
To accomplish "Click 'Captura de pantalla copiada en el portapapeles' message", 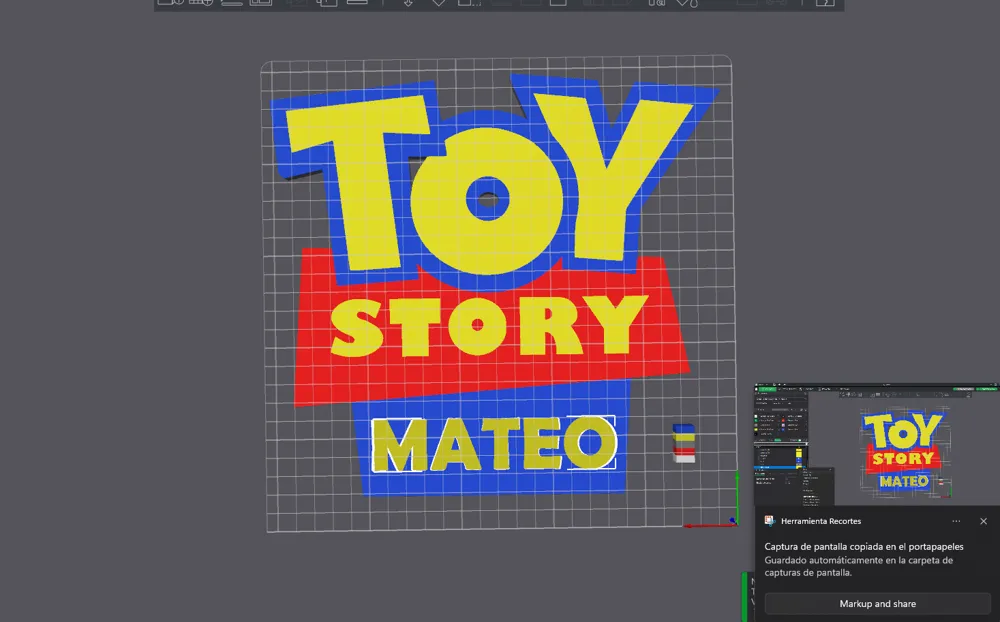I will [x=864, y=547].
